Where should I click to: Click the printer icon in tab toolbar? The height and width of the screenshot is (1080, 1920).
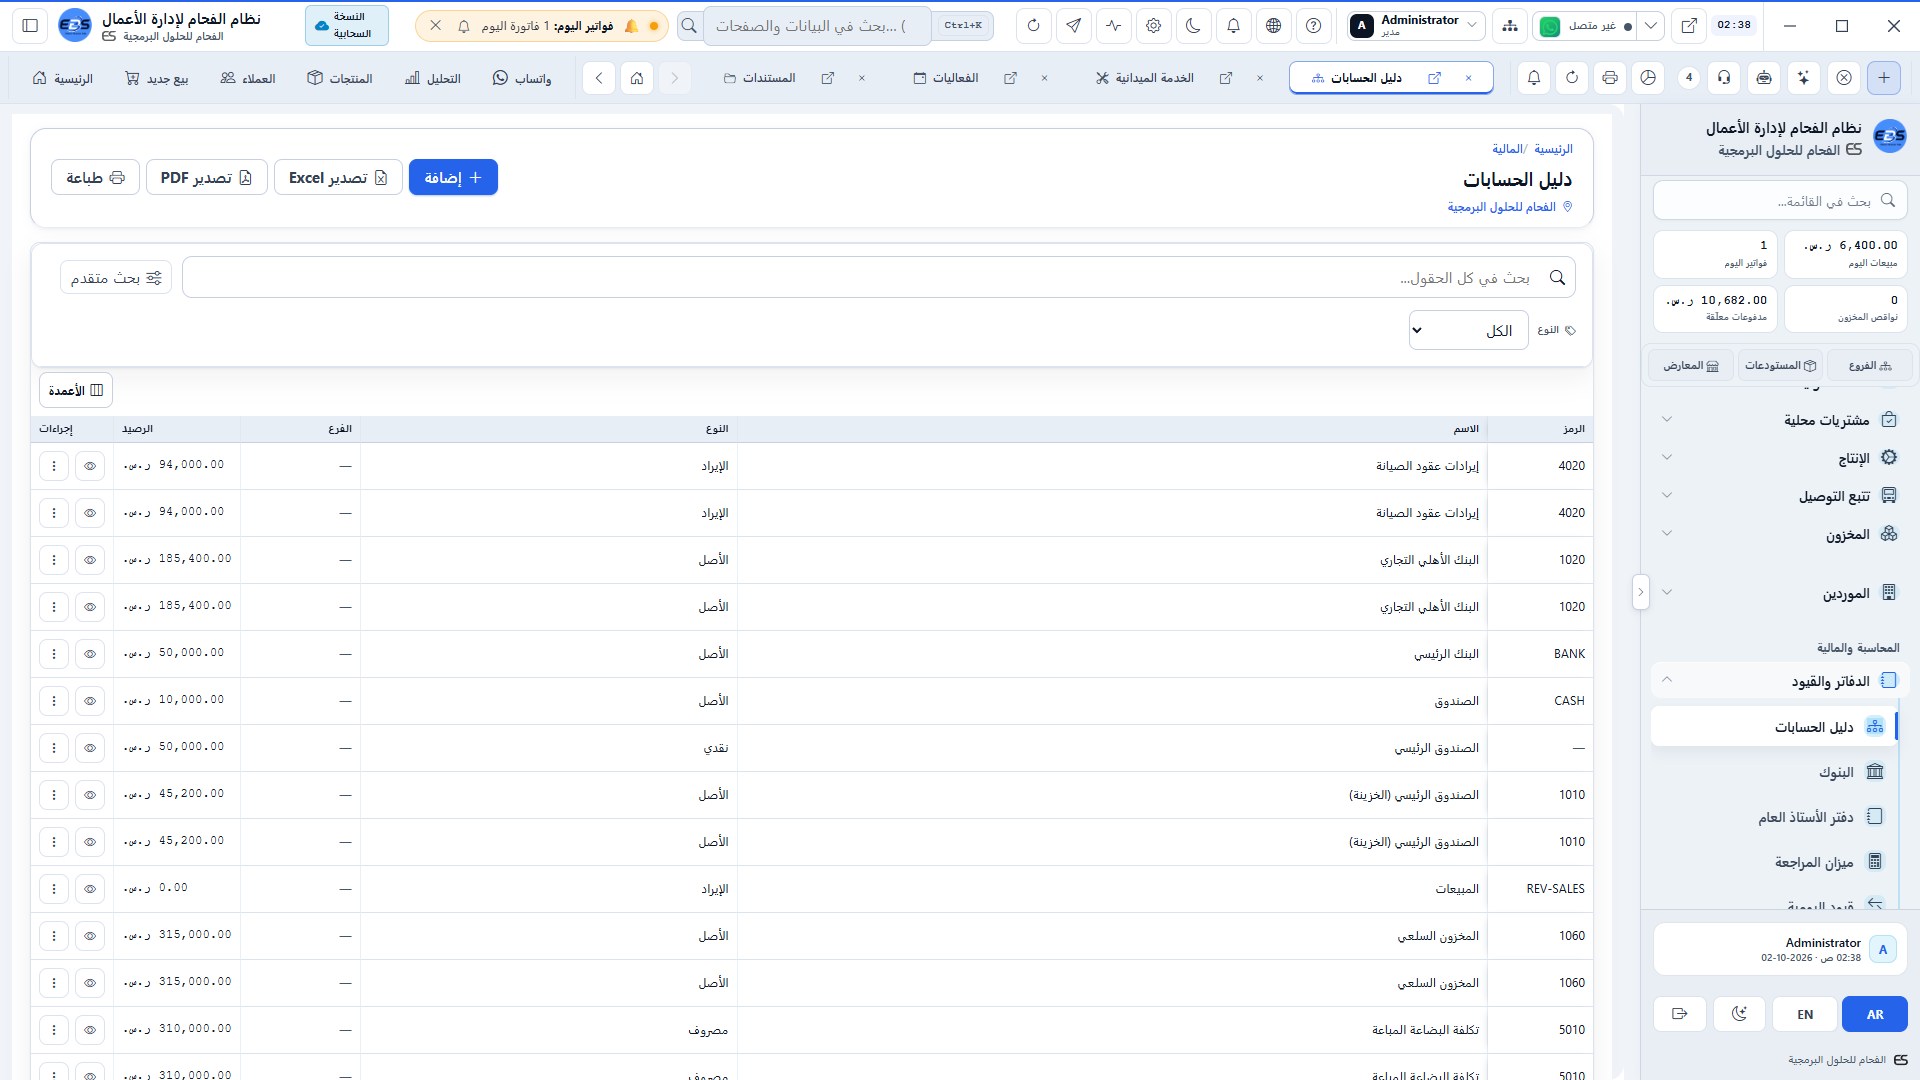(1610, 78)
